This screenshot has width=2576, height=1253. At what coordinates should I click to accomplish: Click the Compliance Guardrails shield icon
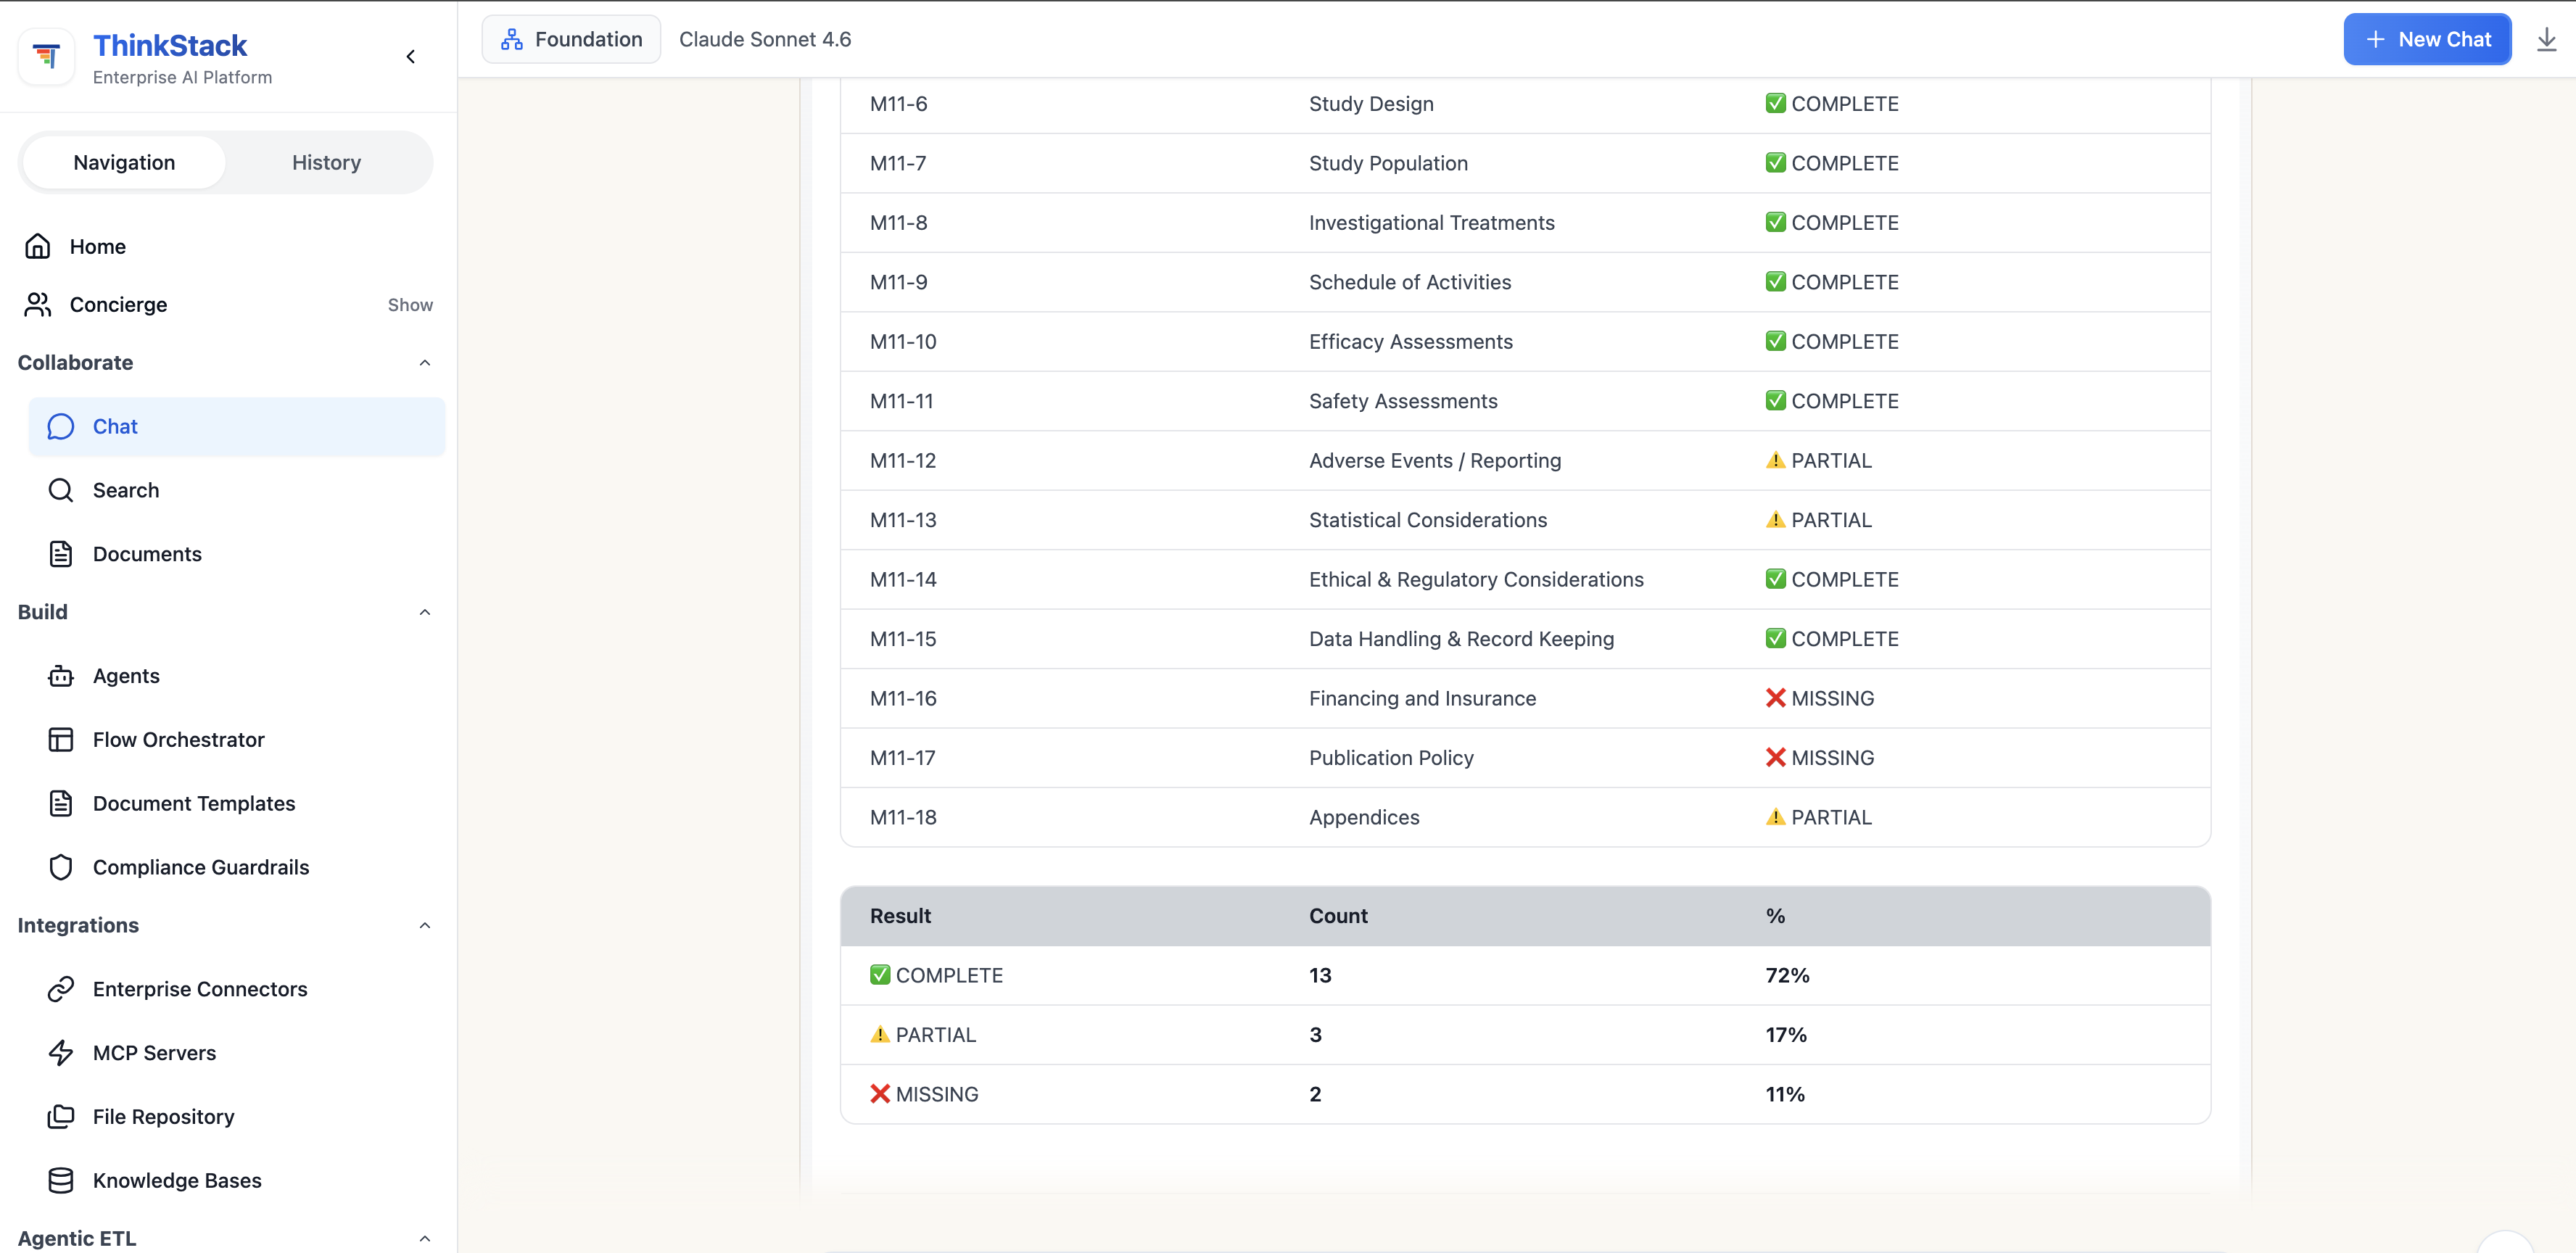tap(61, 867)
